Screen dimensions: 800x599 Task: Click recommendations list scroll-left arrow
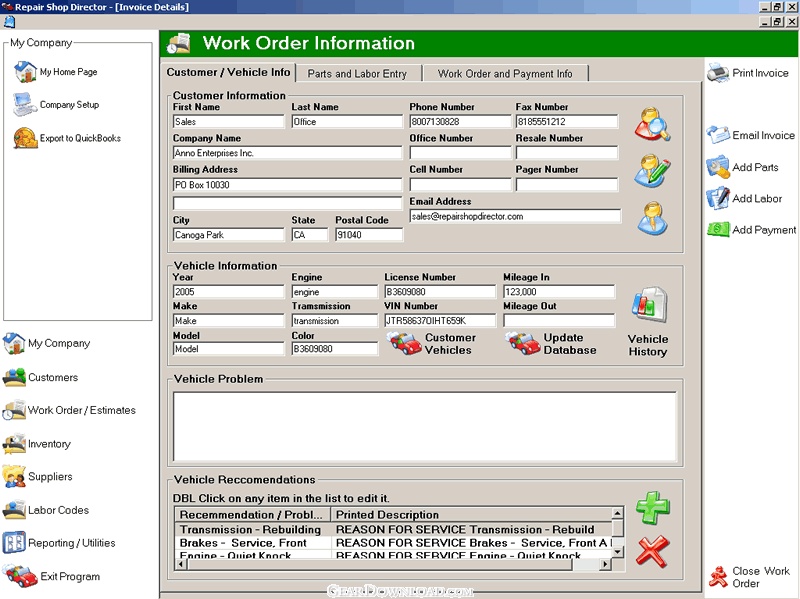point(181,564)
